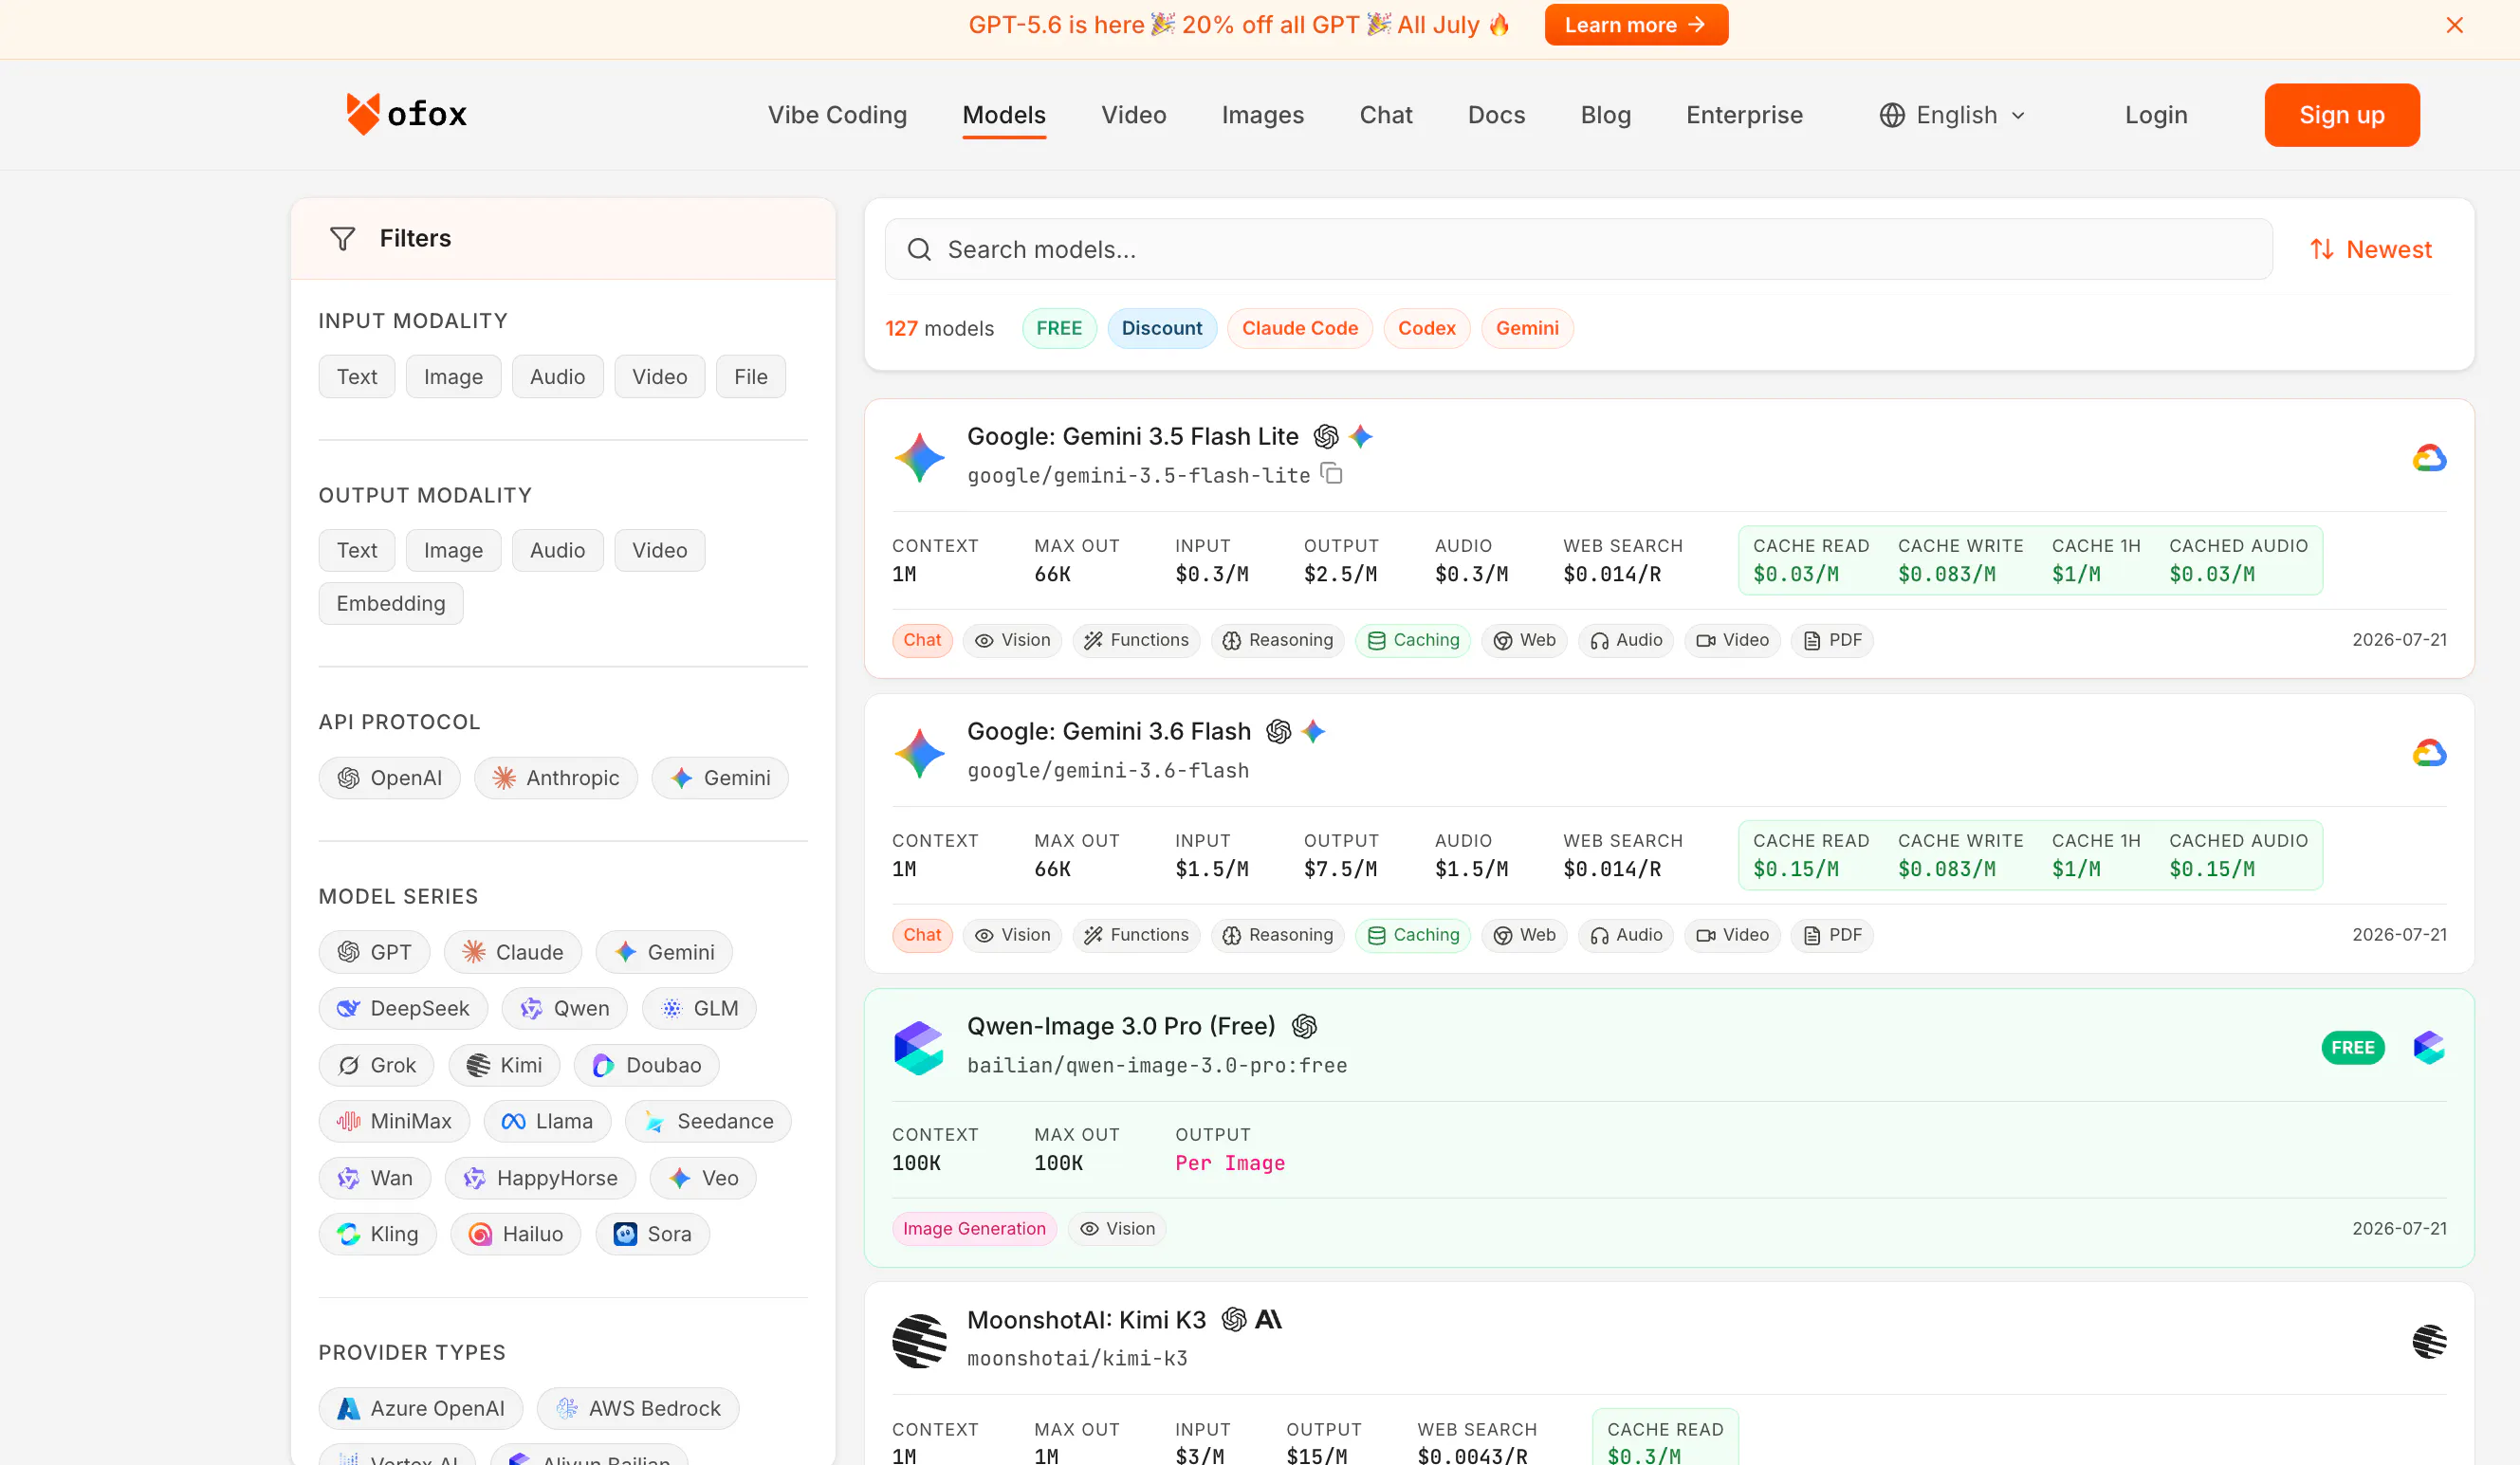Click the search magnifier icon

click(919, 249)
